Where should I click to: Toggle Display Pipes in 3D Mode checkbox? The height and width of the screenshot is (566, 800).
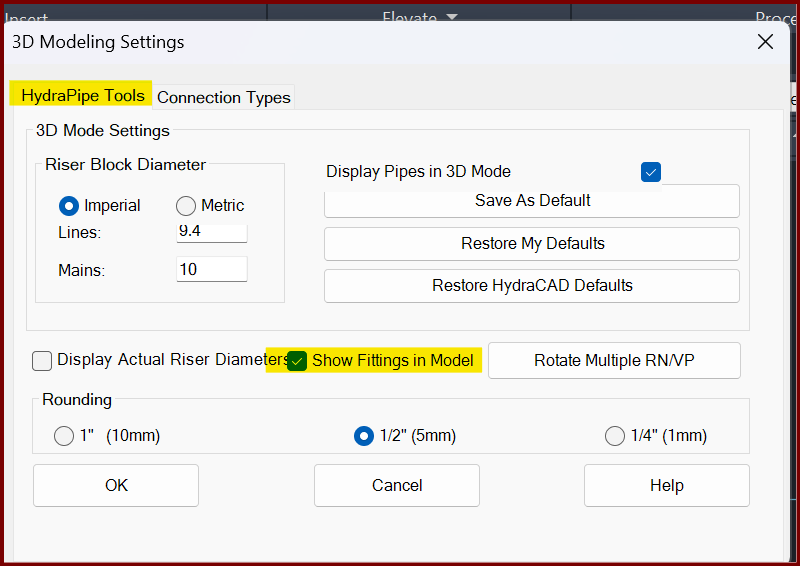pyautogui.click(x=651, y=172)
